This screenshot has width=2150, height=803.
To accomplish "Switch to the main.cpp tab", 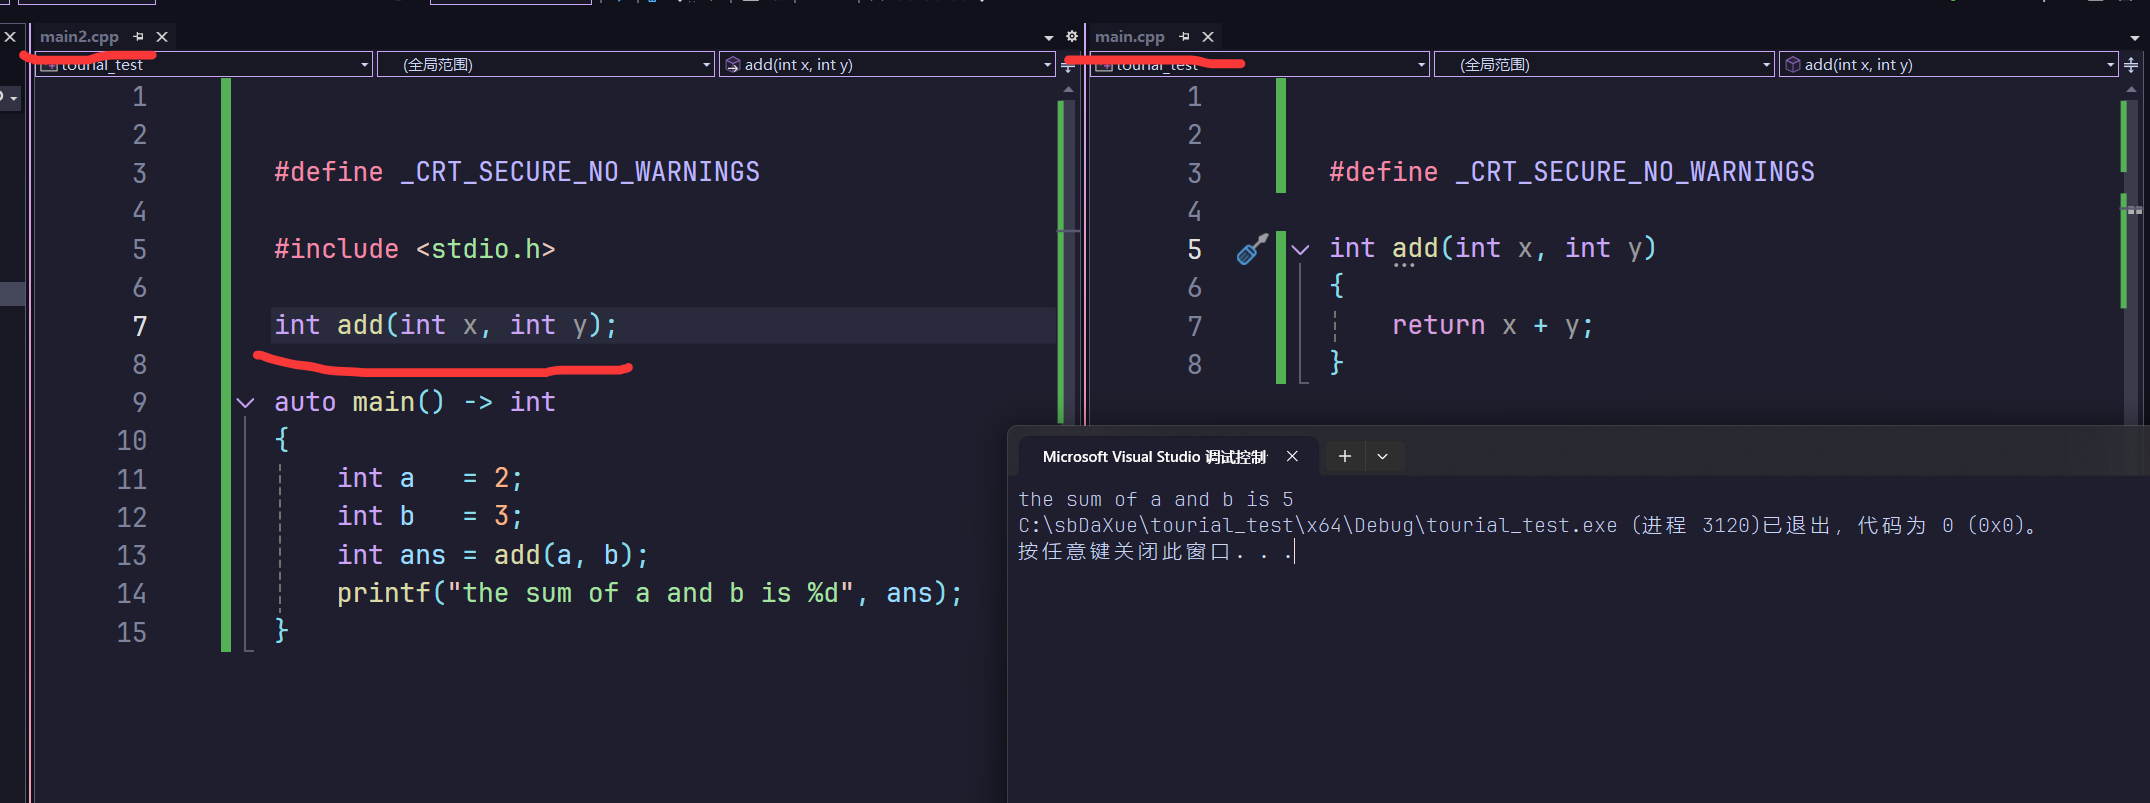I will coord(1129,37).
